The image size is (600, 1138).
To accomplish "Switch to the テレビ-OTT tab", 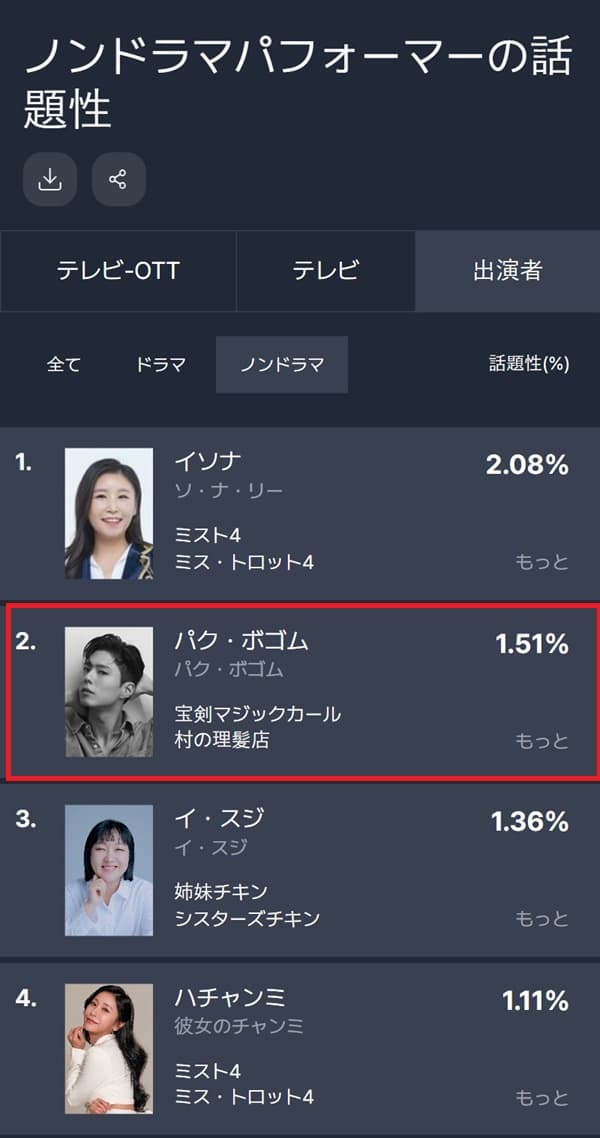I will pos(118,271).
